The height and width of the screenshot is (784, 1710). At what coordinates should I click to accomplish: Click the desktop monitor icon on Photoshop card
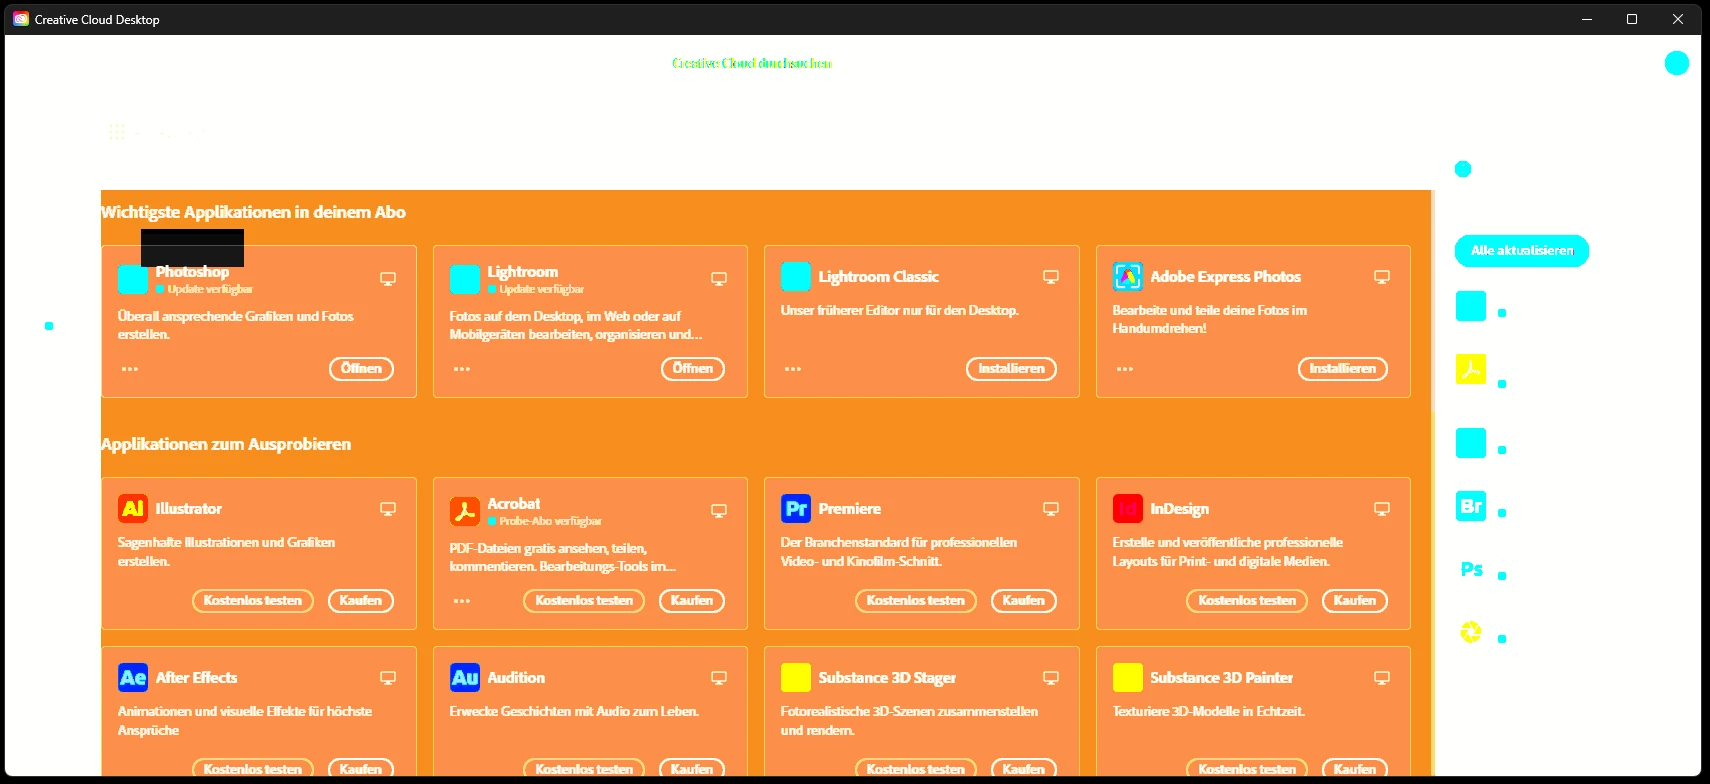pos(388,279)
